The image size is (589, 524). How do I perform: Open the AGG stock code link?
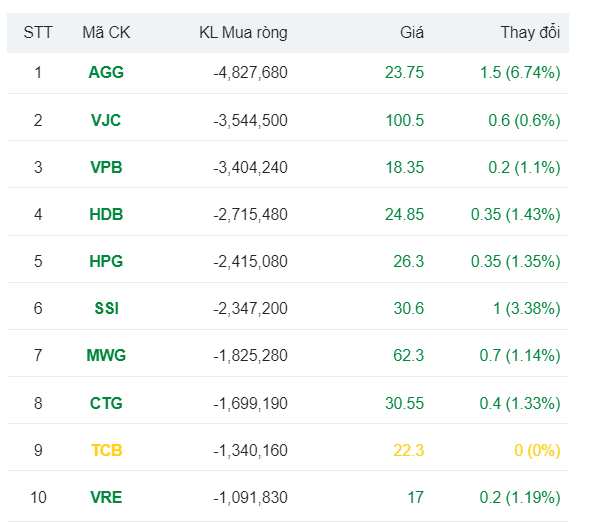click(x=106, y=72)
